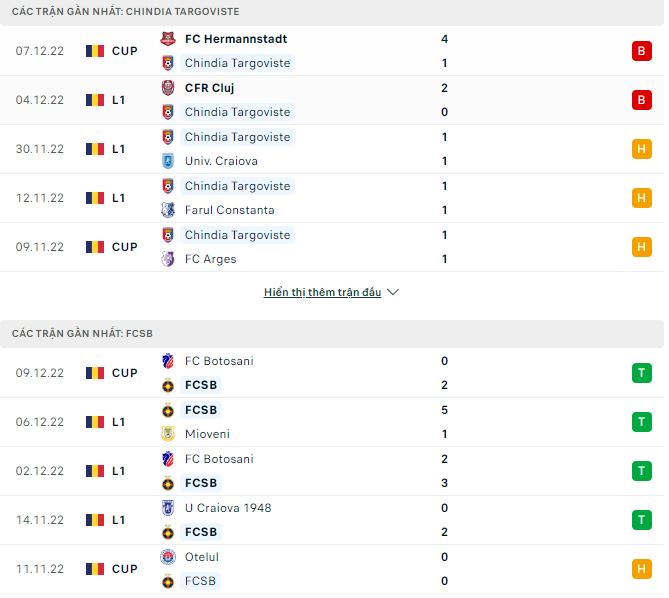Click the orange H badge for Univ. Craiova match
Image resolution: width=669 pixels, height=598 pixels.
coord(641,149)
